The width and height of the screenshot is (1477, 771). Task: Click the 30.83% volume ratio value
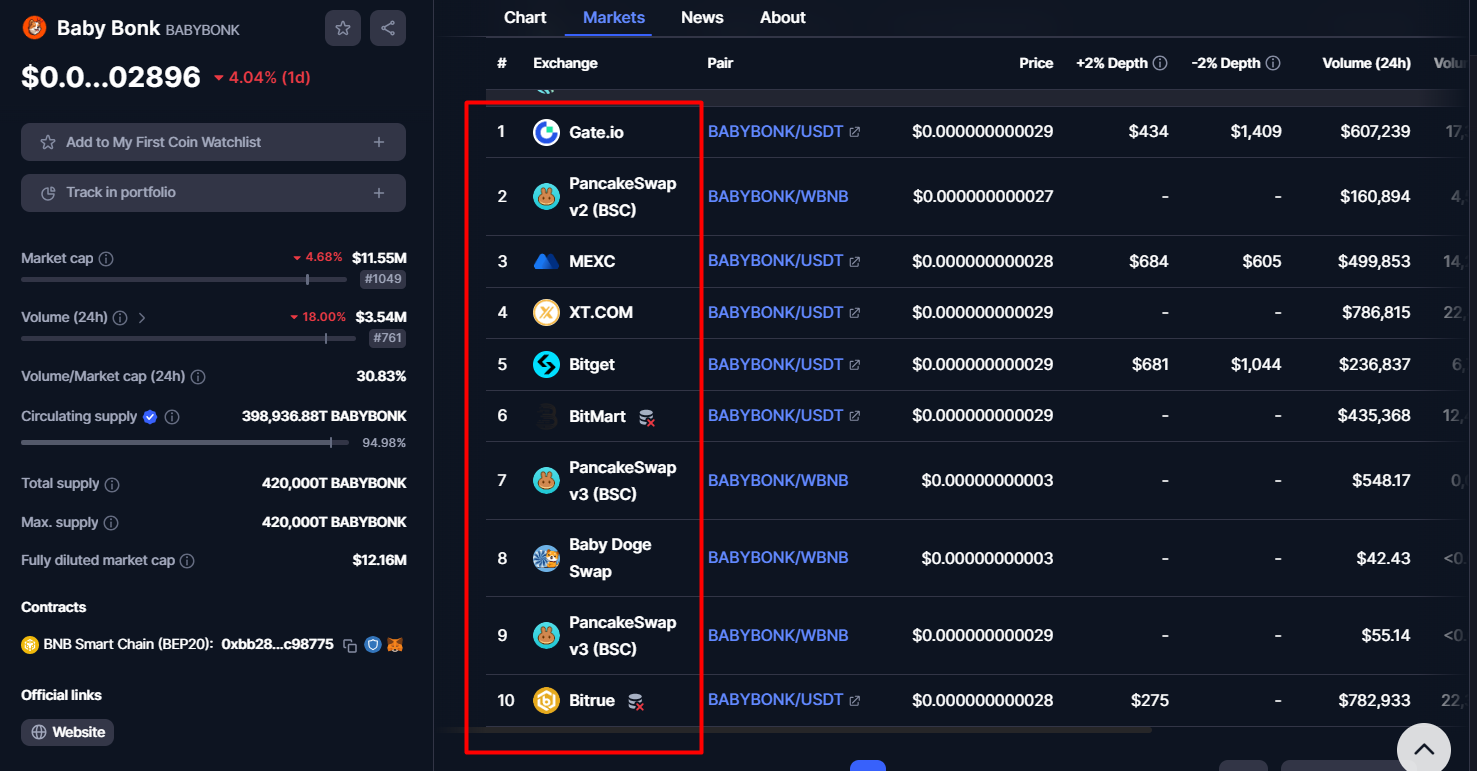[x=381, y=377]
